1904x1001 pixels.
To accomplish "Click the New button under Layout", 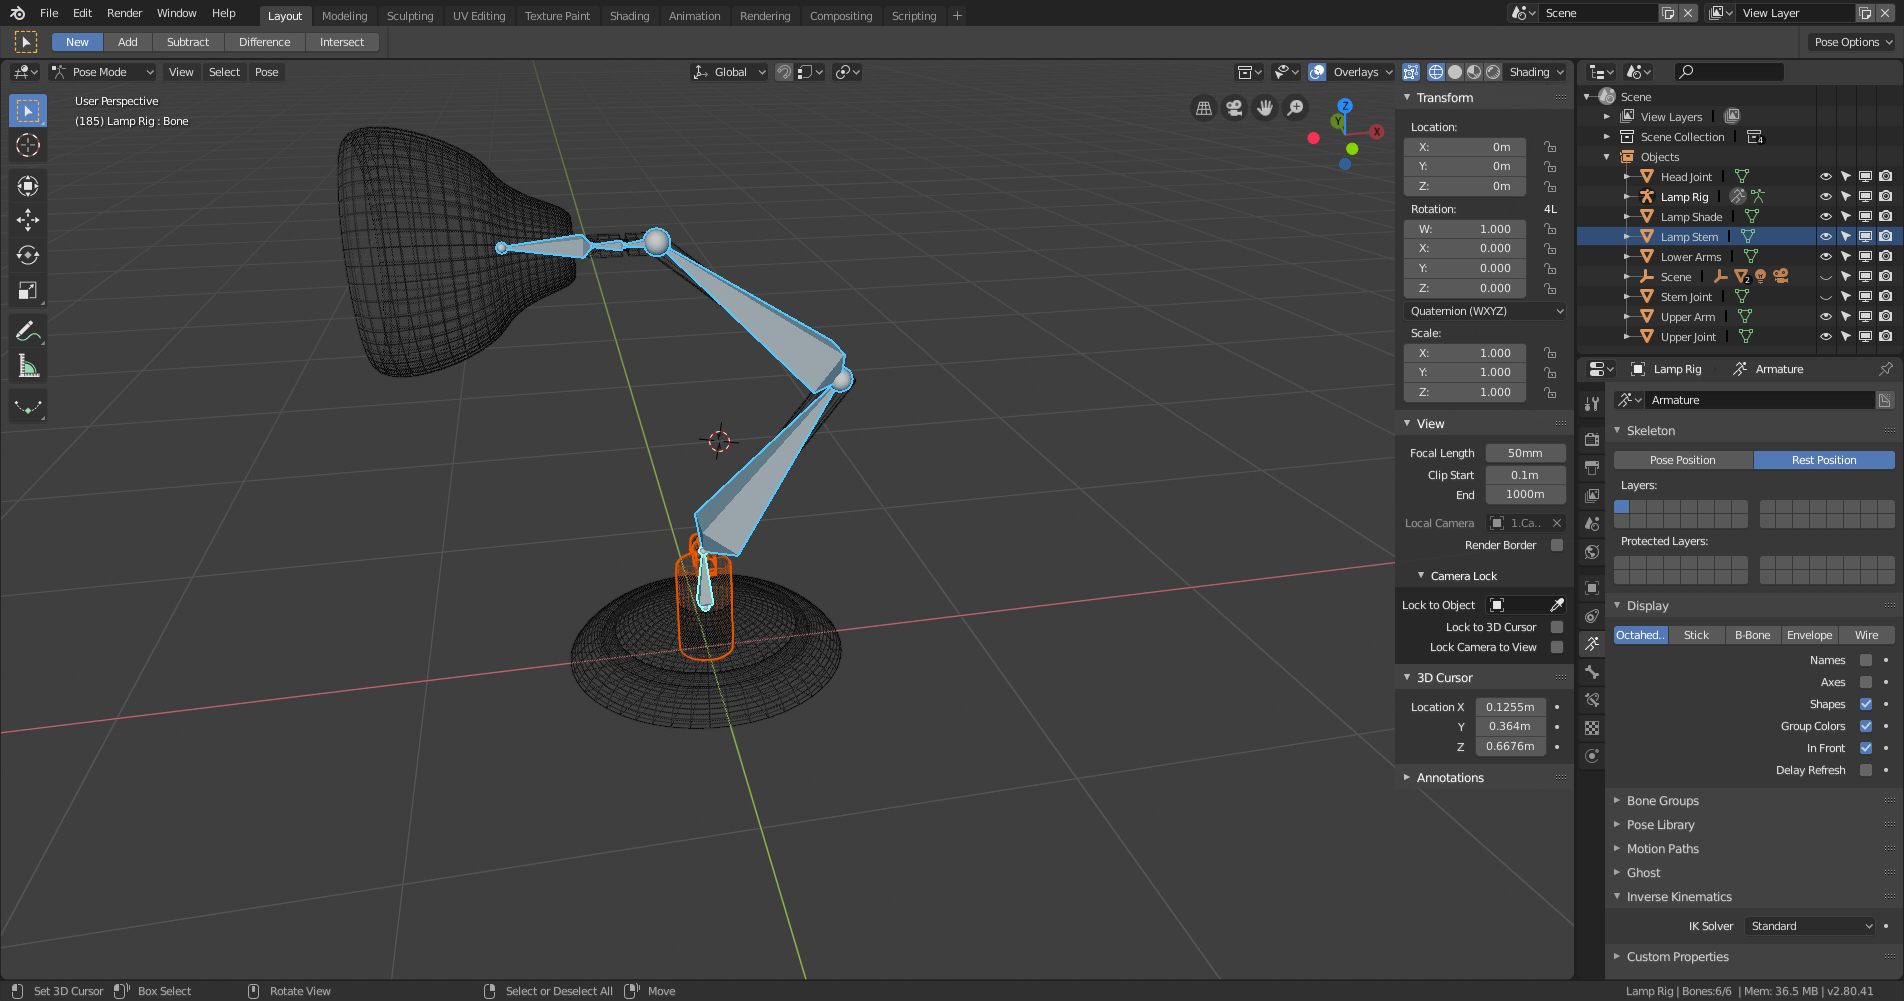I will [76, 42].
